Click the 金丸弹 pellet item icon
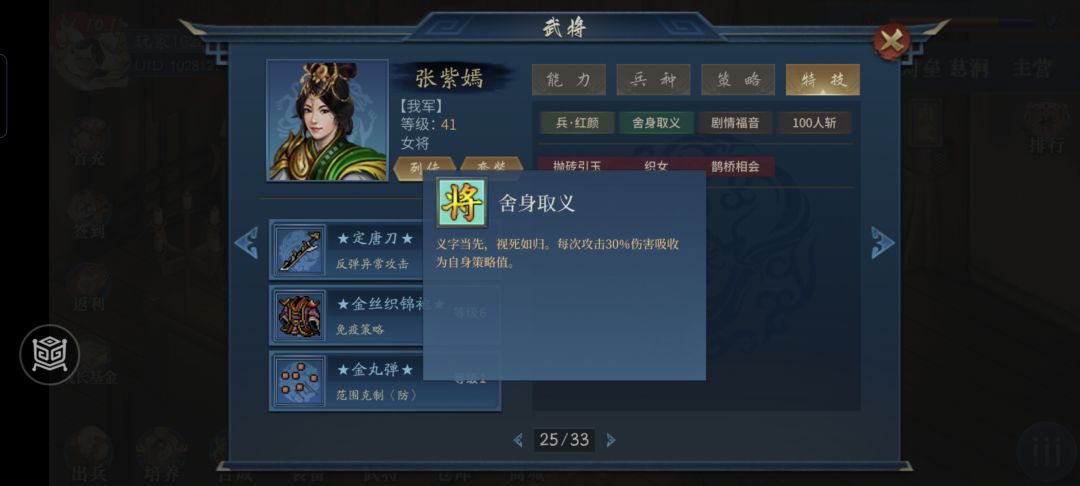 (300, 381)
